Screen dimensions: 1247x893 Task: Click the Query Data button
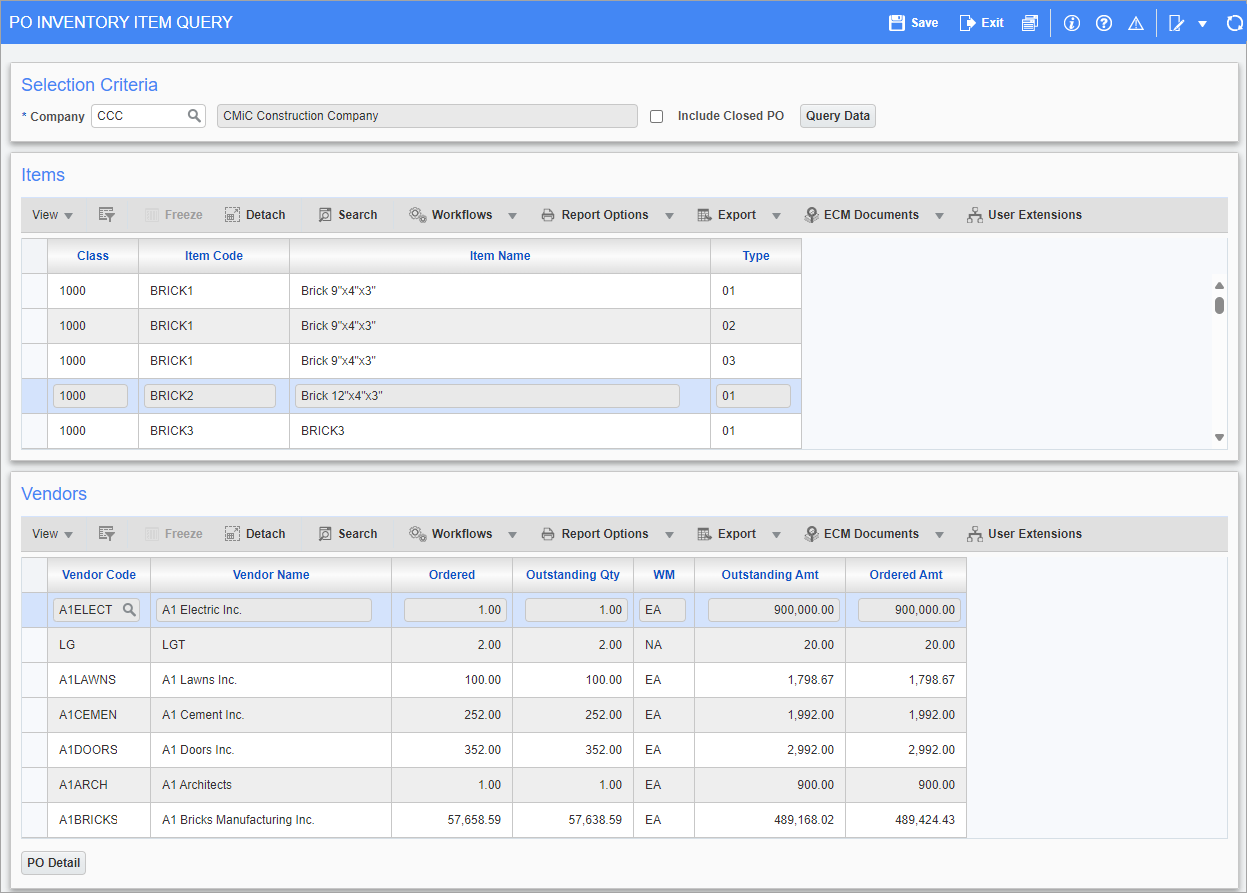(x=838, y=116)
